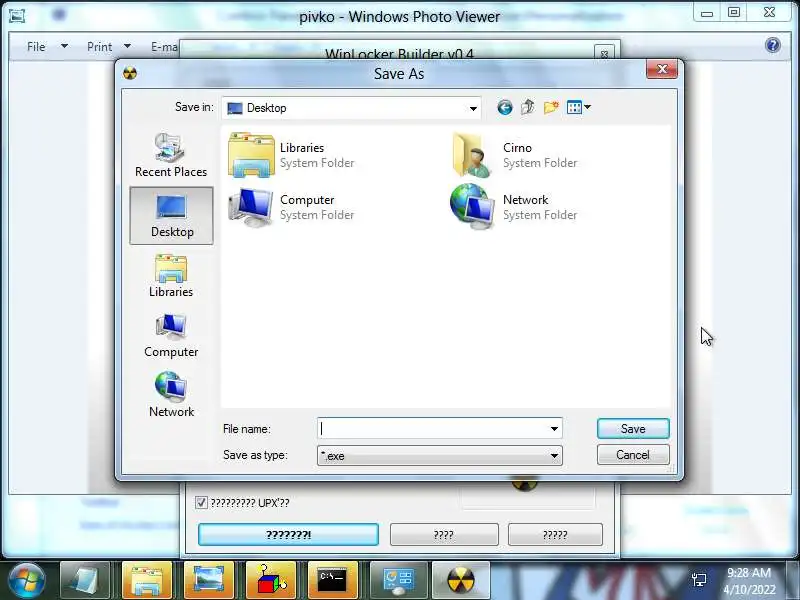This screenshot has height=600, width=800.
Task: Open the command prompt on the taskbar
Action: click(333, 581)
